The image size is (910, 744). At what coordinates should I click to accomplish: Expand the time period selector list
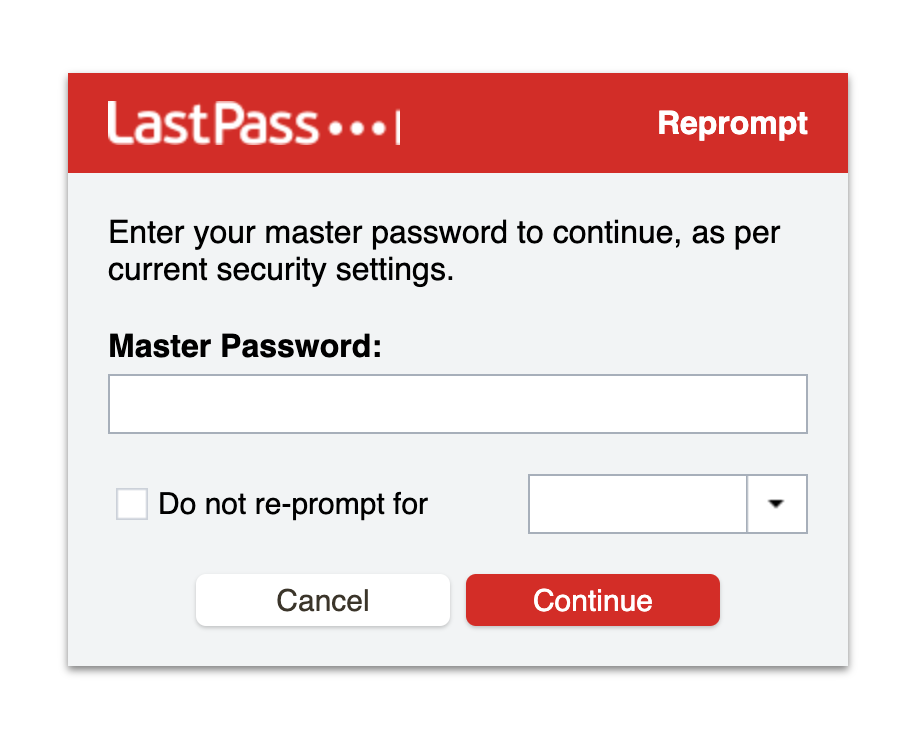point(776,504)
